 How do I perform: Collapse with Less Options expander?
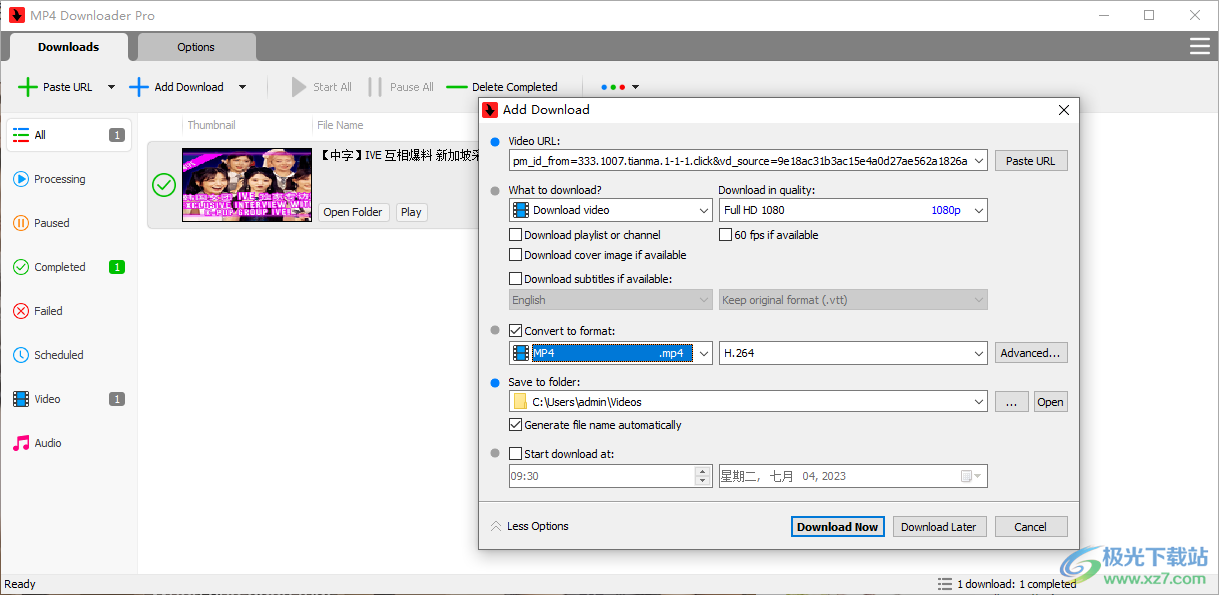(529, 527)
